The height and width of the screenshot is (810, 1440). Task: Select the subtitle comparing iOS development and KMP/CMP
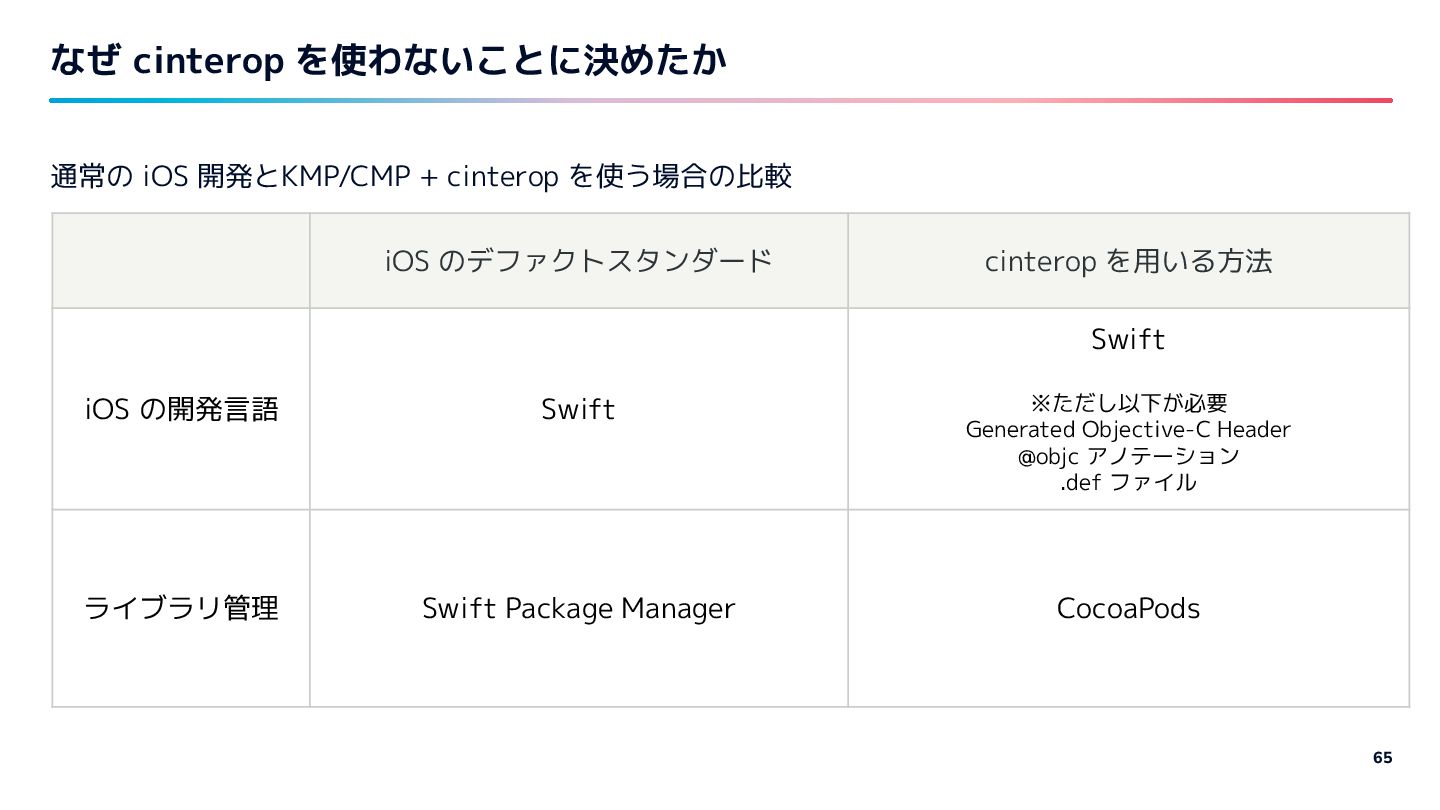pos(421,177)
